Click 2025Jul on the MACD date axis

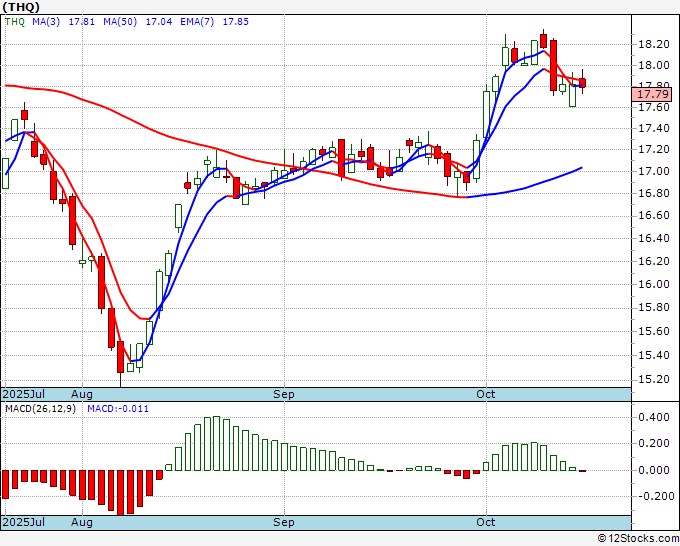click(24, 522)
